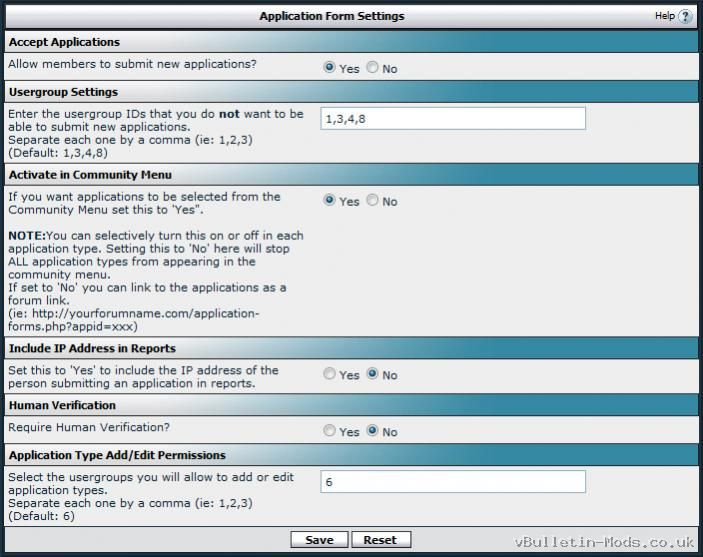This screenshot has width=703, height=557.
Task: Click the Include IP Address in Reports header
Action: (92, 349)
